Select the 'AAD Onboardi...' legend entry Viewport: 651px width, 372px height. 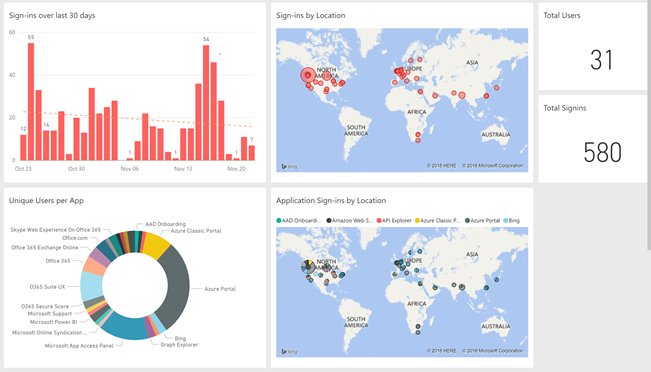[299, 220]
